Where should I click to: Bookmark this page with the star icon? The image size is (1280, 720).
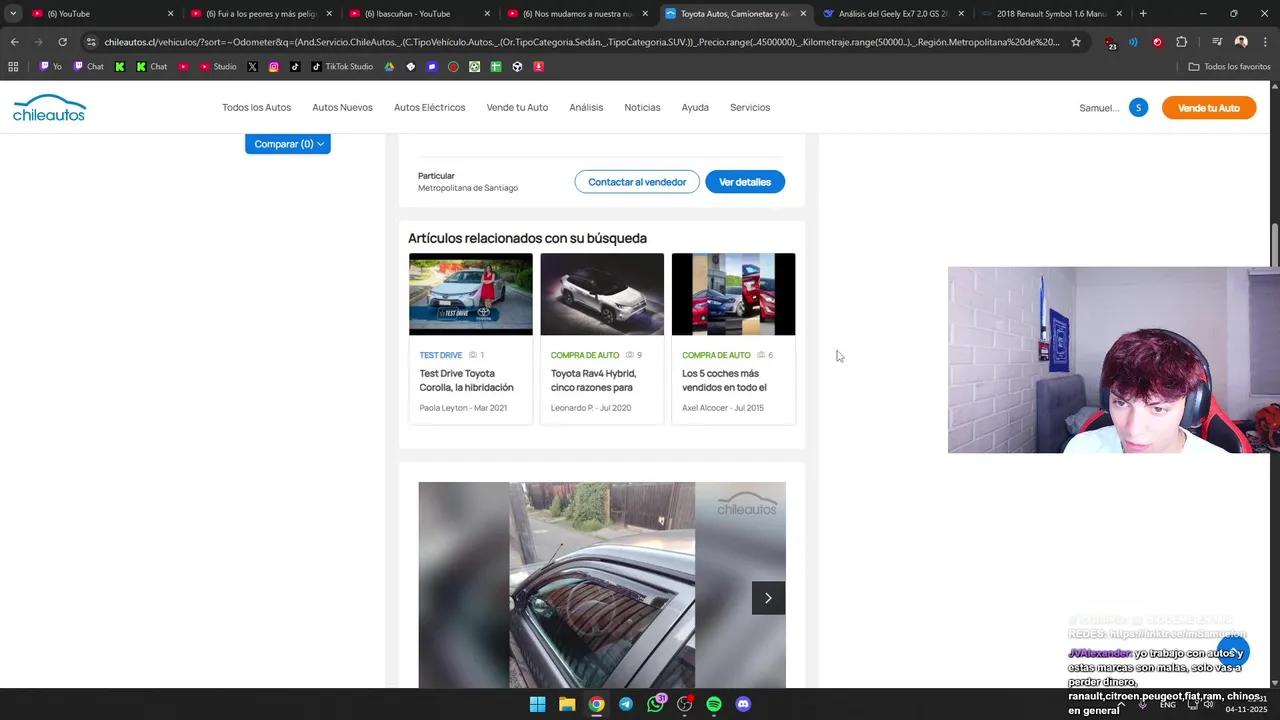click(x=1076, y=42)
